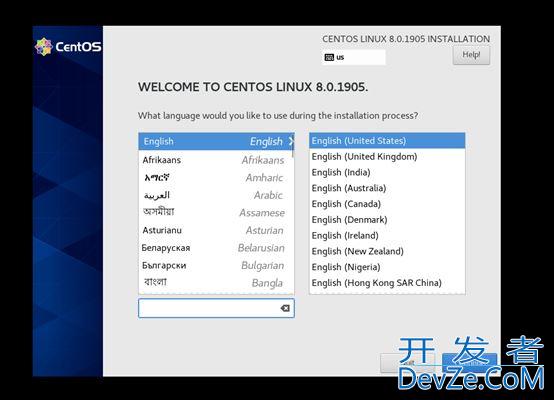Select the Arabic language row

(216, 195)
